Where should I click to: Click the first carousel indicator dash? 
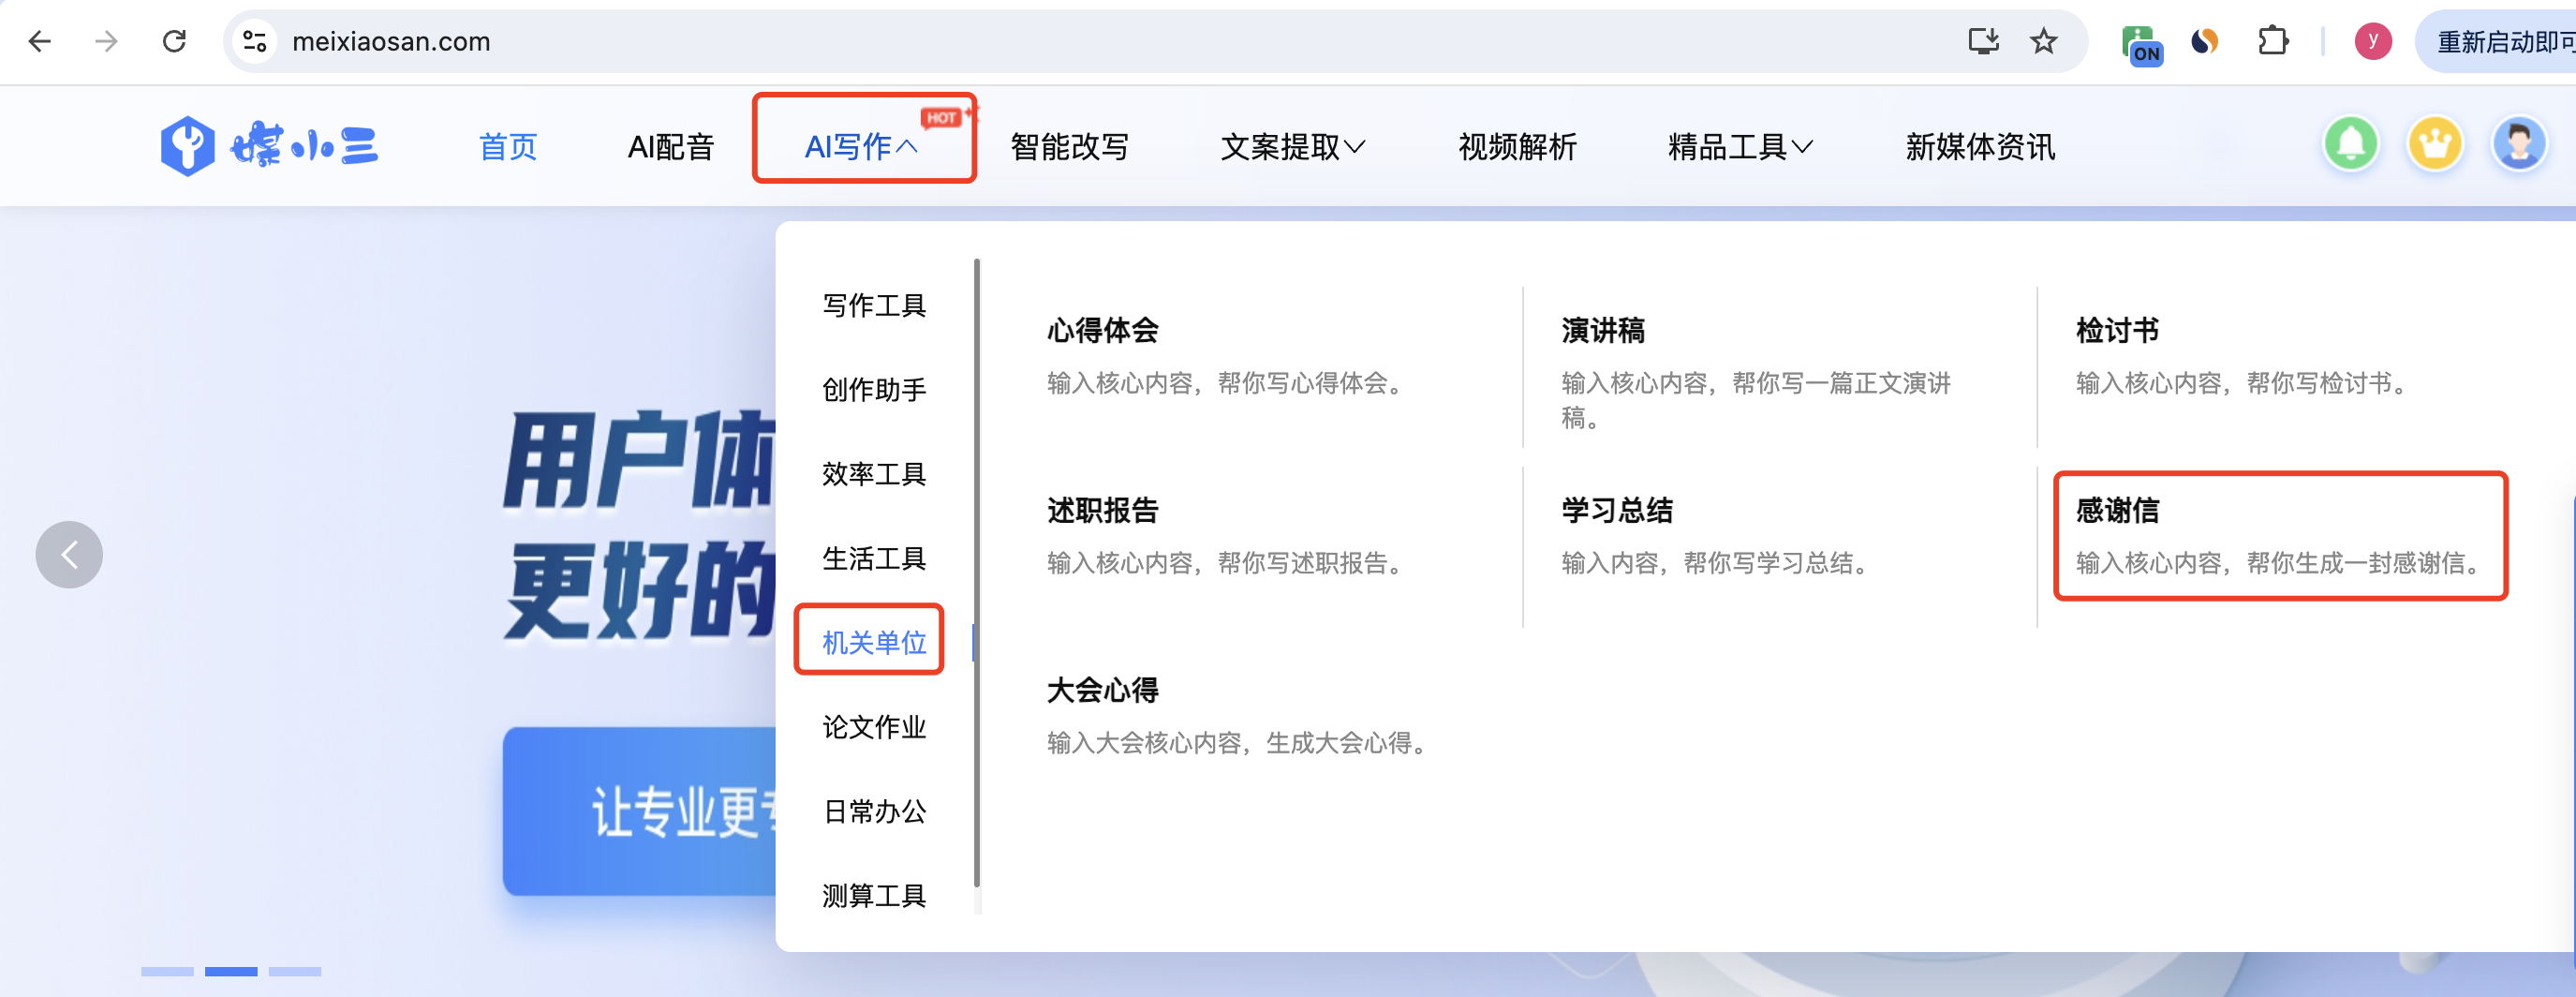(x=167, y=971)
